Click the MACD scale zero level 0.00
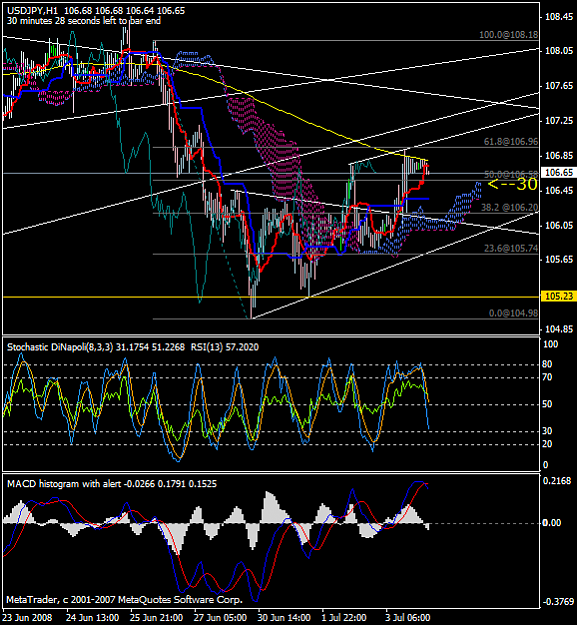 click(552, 523)
